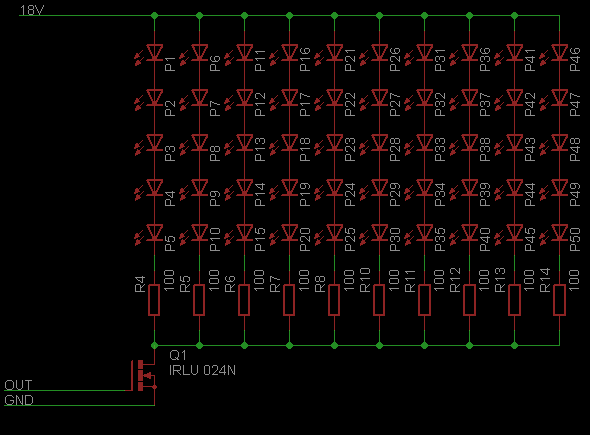Screen dimensions: 590x435
Task: Select the resistor symbol R13
Action: (514, 300)
